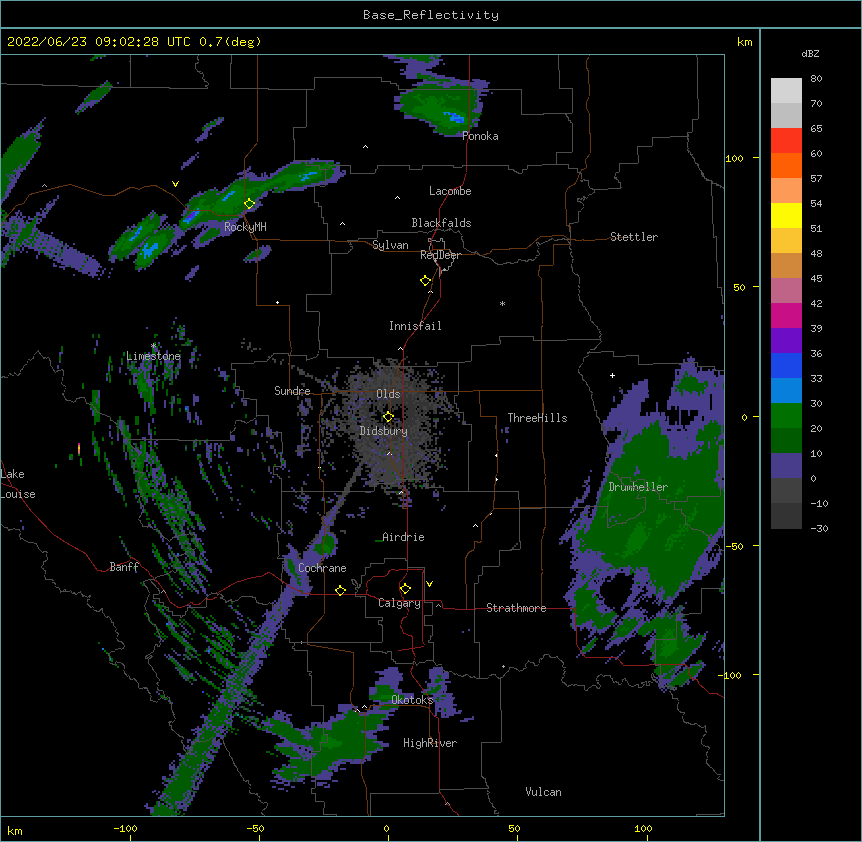Image resolution: width=862 pixels, height=842 pixels.
Task: Click the Lacombe town label
Action: click(450, 191)
